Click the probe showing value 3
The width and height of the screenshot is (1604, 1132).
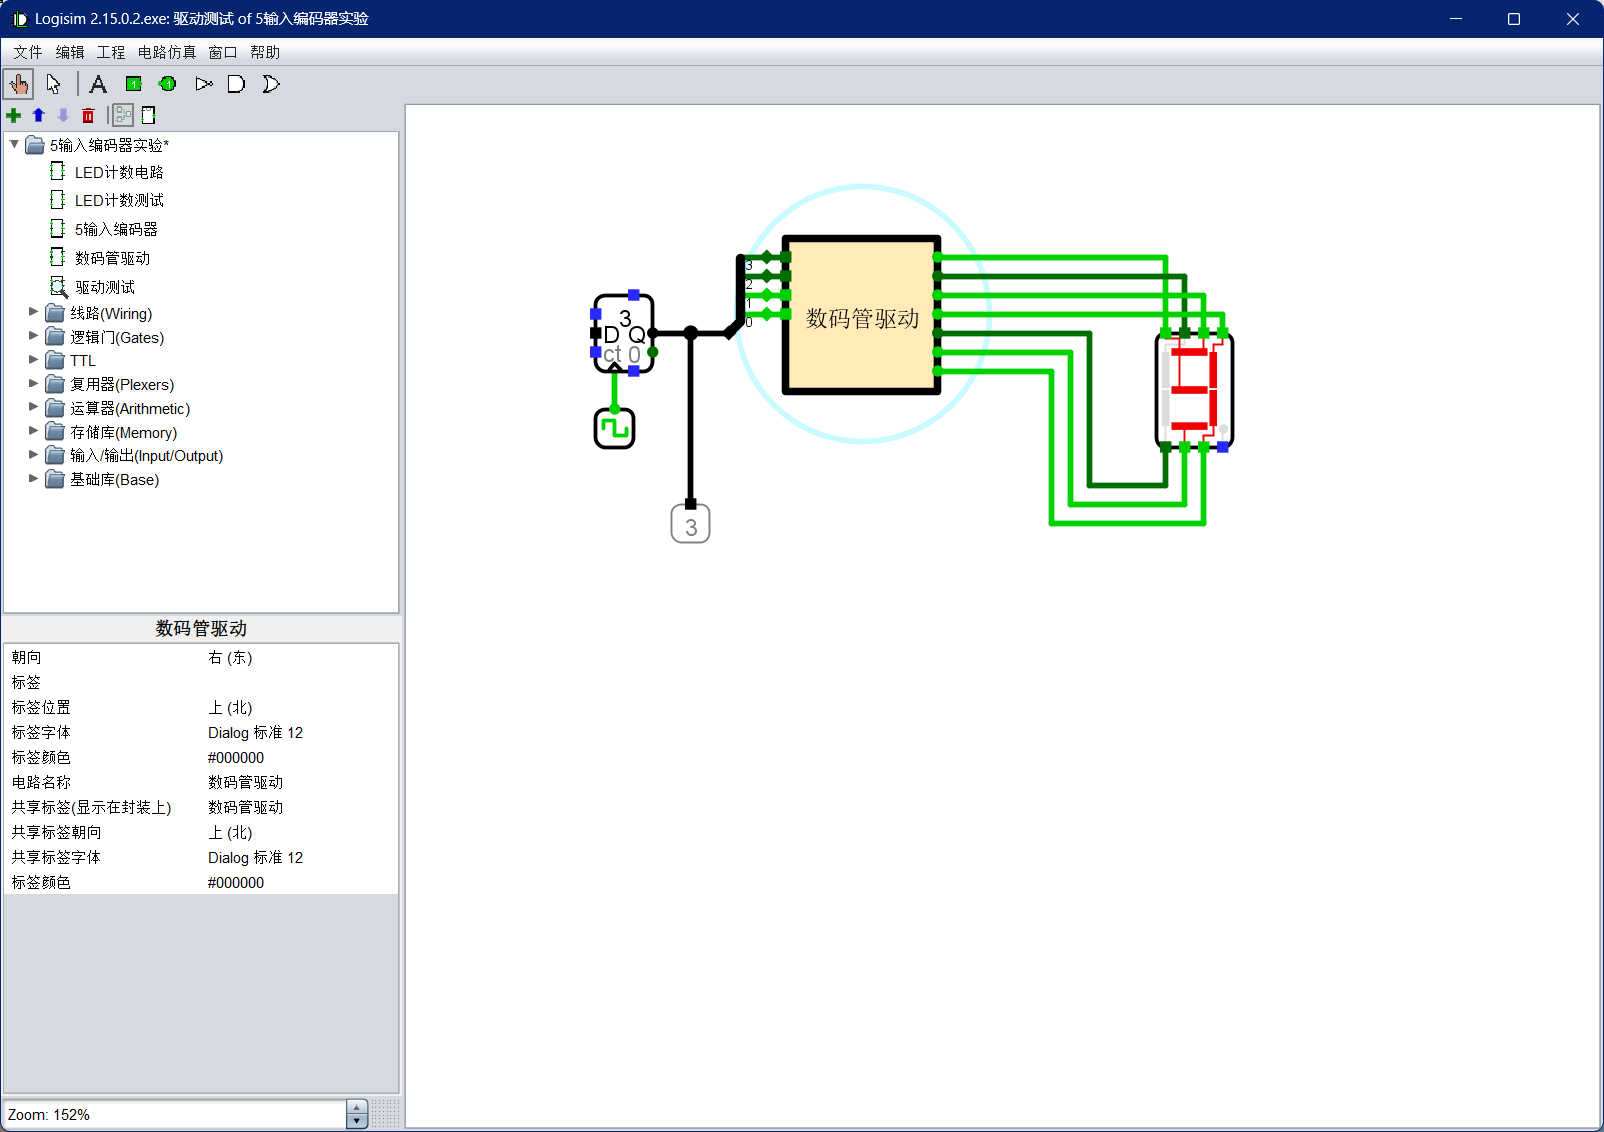click(690, 524)
